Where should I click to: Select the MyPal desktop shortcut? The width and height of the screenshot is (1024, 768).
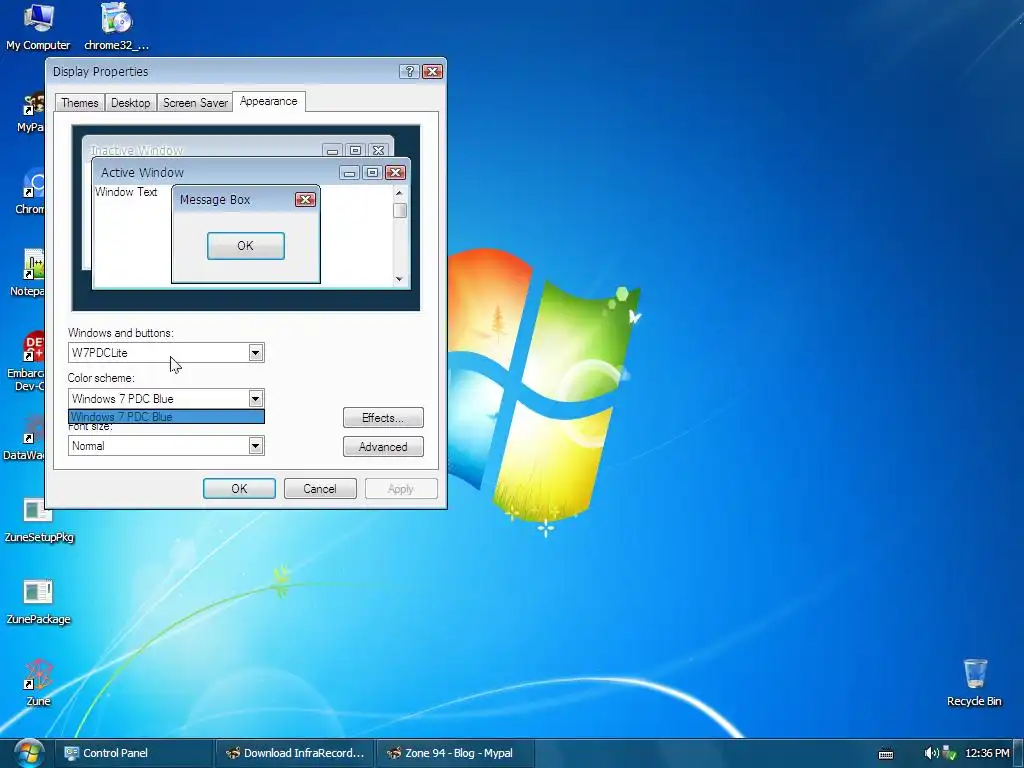tap(30, 111)
